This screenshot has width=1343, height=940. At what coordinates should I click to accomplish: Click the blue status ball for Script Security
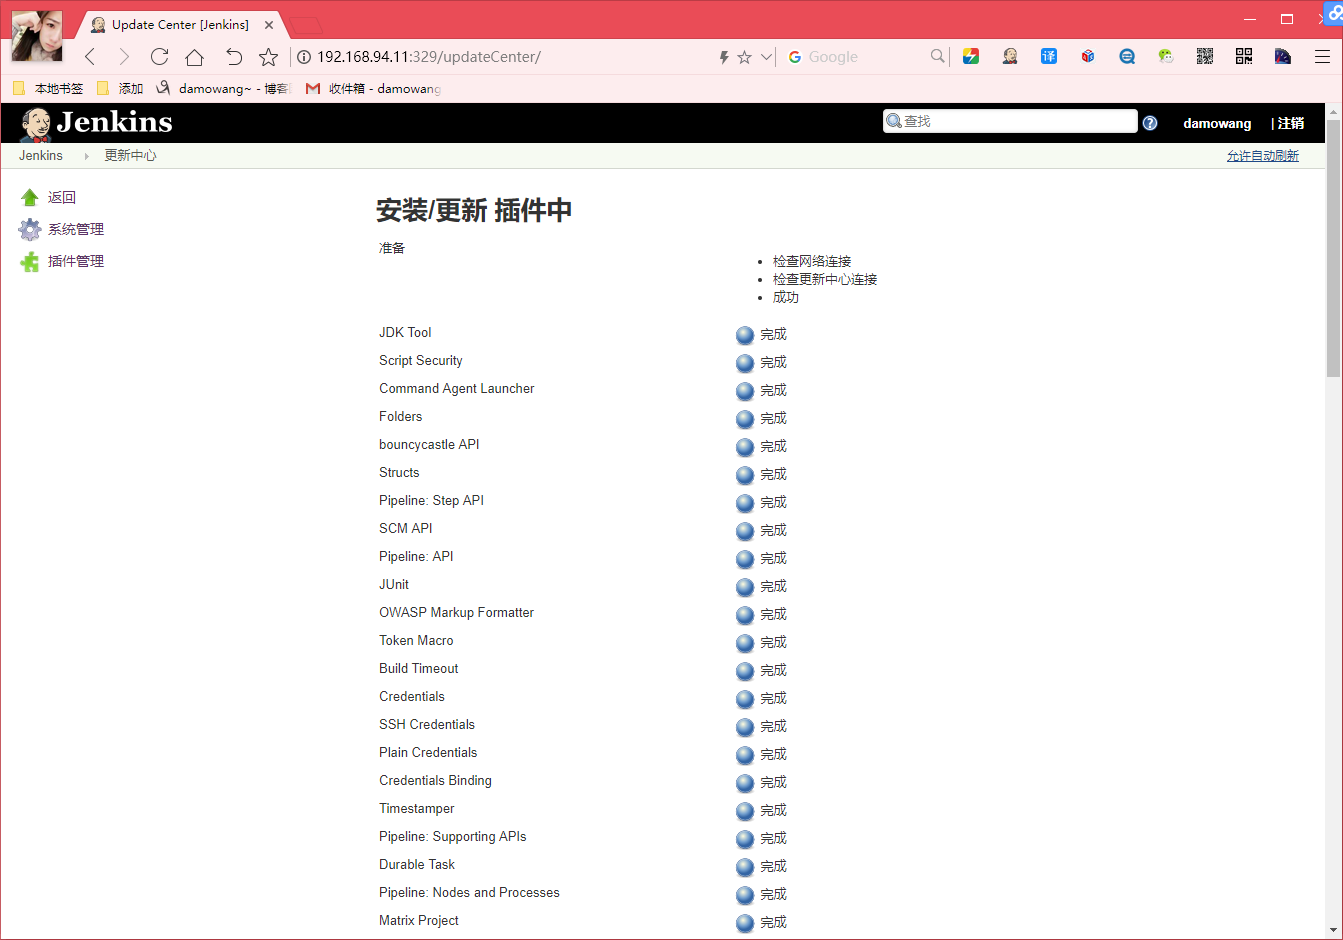coord(745,363)
